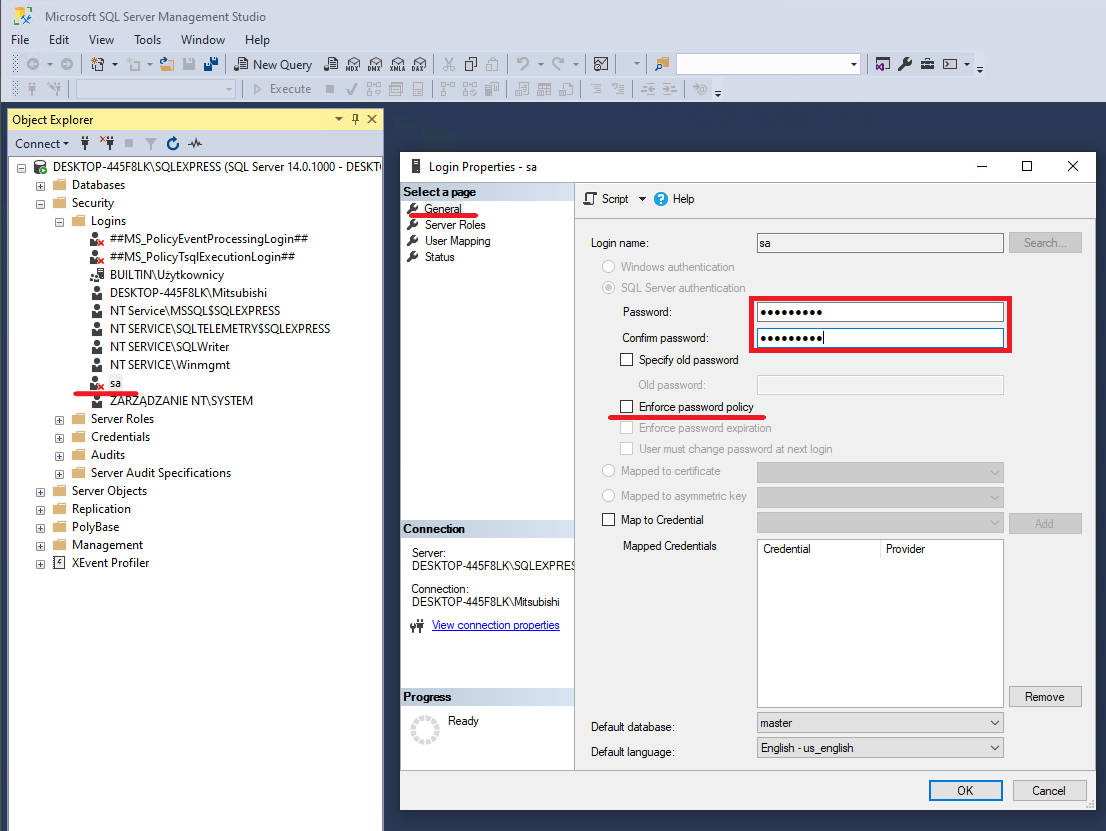The width and height of the screenshot is (1106, 831).
Task: Select the General page
Action: [443, 209]
